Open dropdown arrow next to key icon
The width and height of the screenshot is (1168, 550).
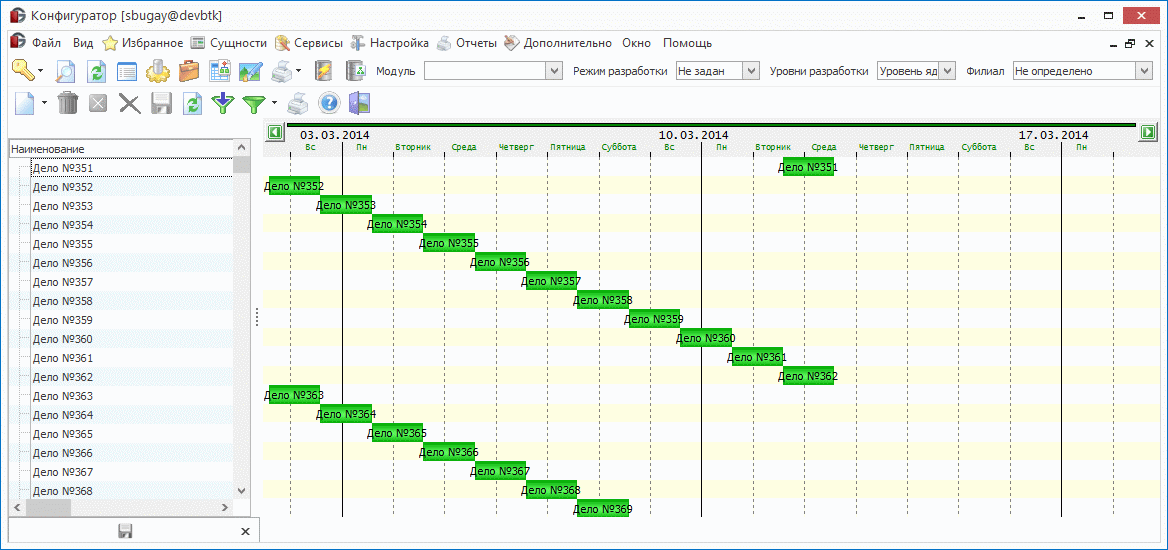(x=41, y=71)
